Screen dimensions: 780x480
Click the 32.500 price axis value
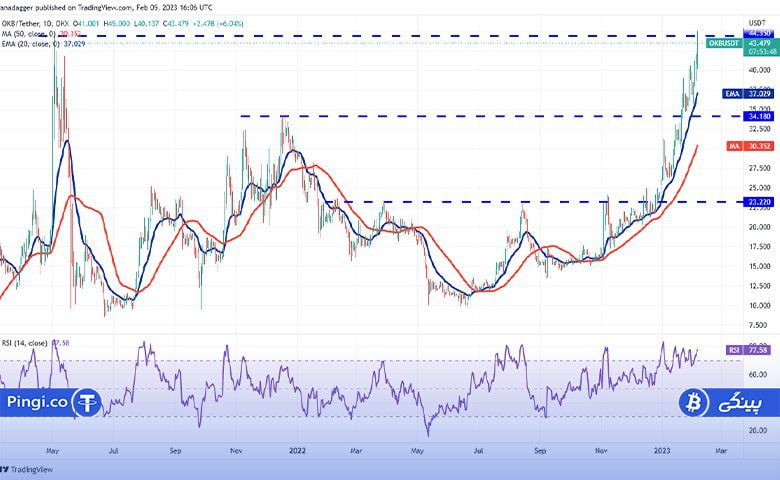[760, 129]
